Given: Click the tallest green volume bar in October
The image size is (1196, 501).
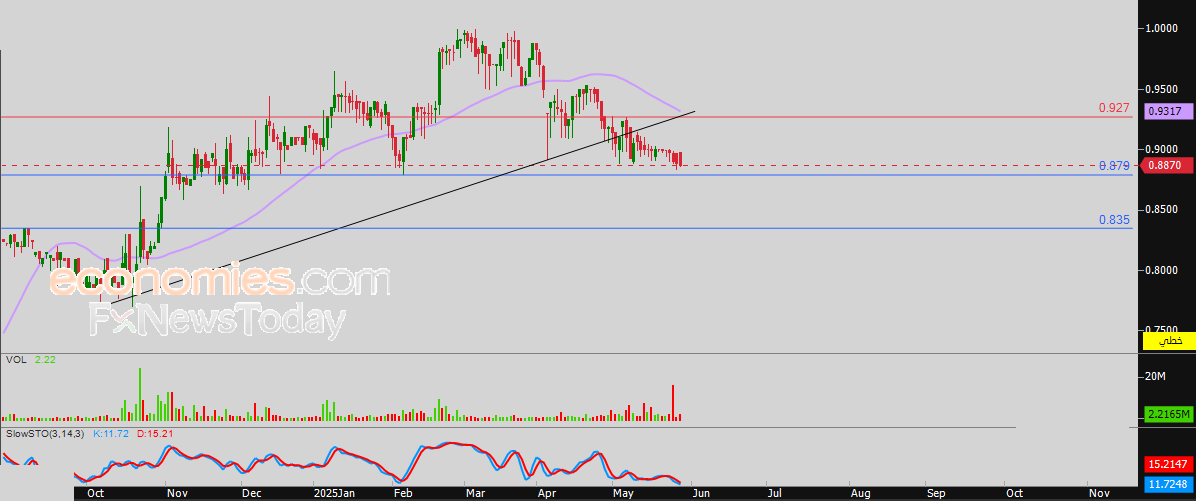Looking at the screenshot, I should 140,394.
